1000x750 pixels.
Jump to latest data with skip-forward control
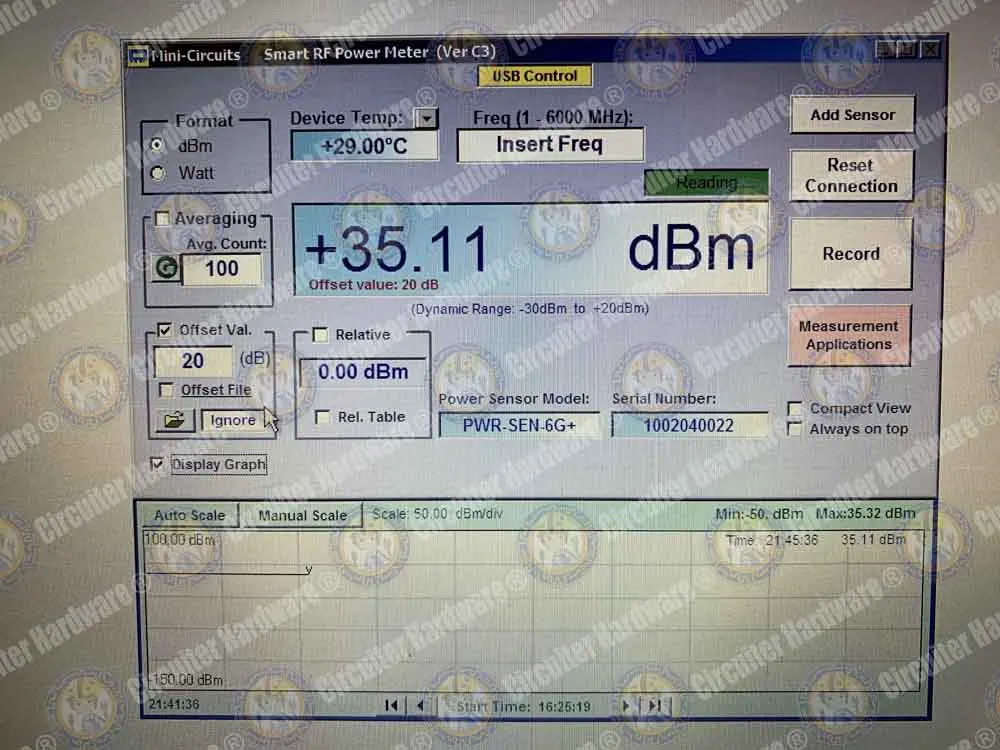(x=655, y=705)
